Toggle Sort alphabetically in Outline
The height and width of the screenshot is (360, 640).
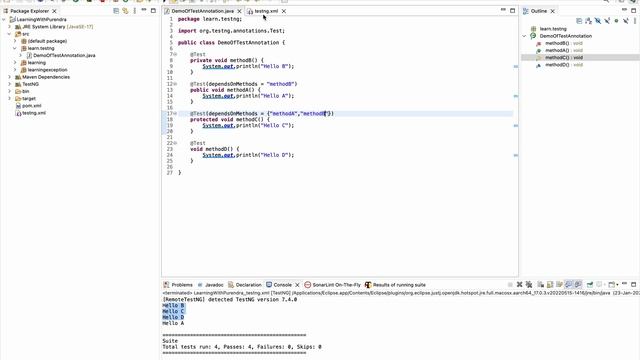(588, 21)
